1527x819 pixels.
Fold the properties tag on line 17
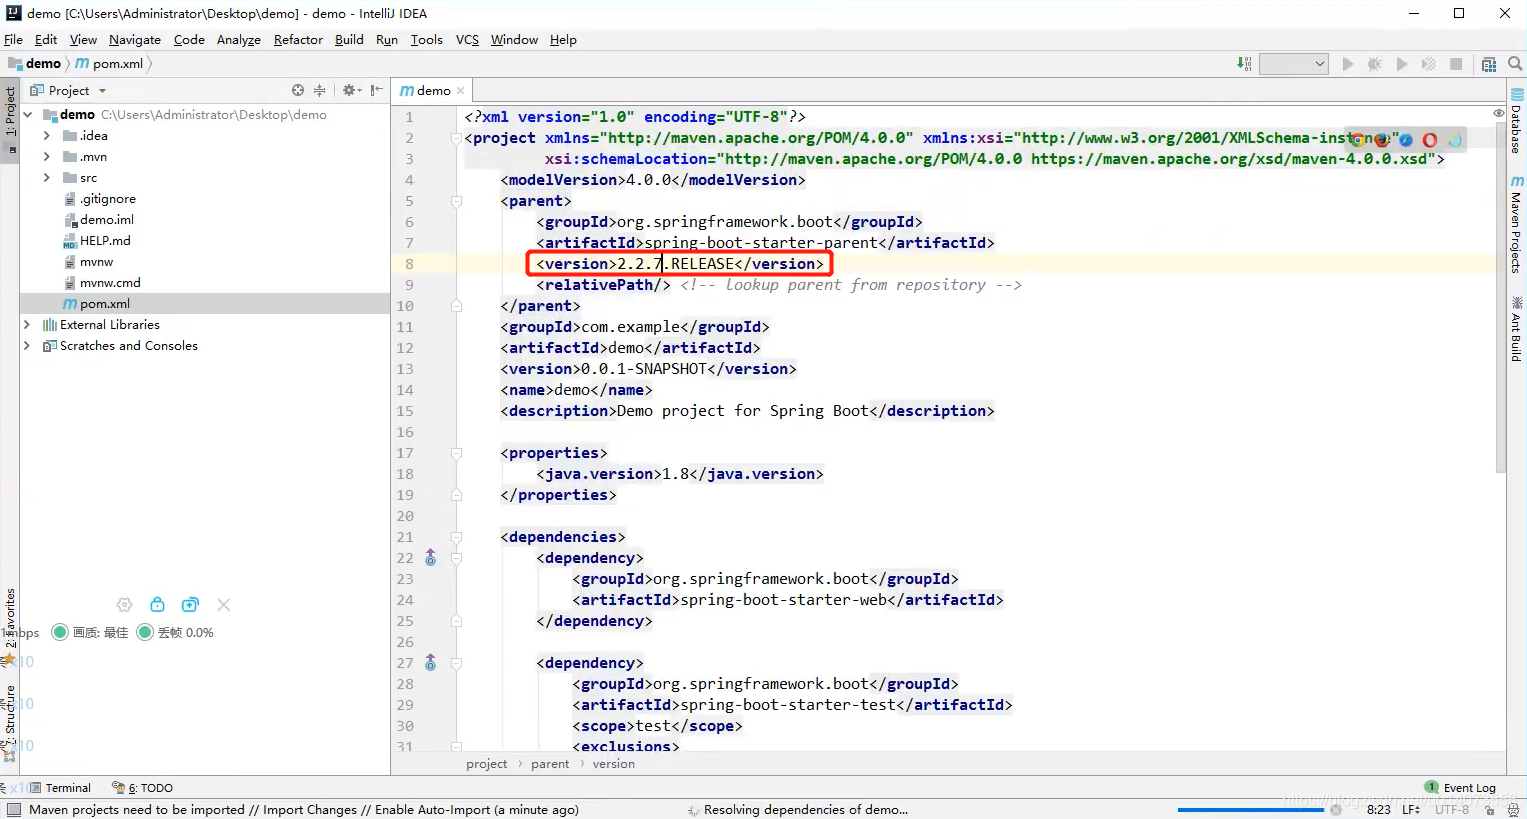(456, 453)
